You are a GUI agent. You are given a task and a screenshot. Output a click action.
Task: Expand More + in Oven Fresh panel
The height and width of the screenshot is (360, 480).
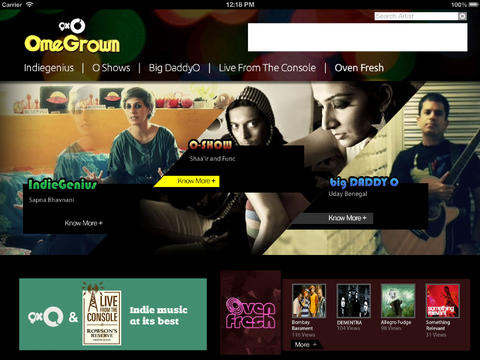click(x=306, y=345)
